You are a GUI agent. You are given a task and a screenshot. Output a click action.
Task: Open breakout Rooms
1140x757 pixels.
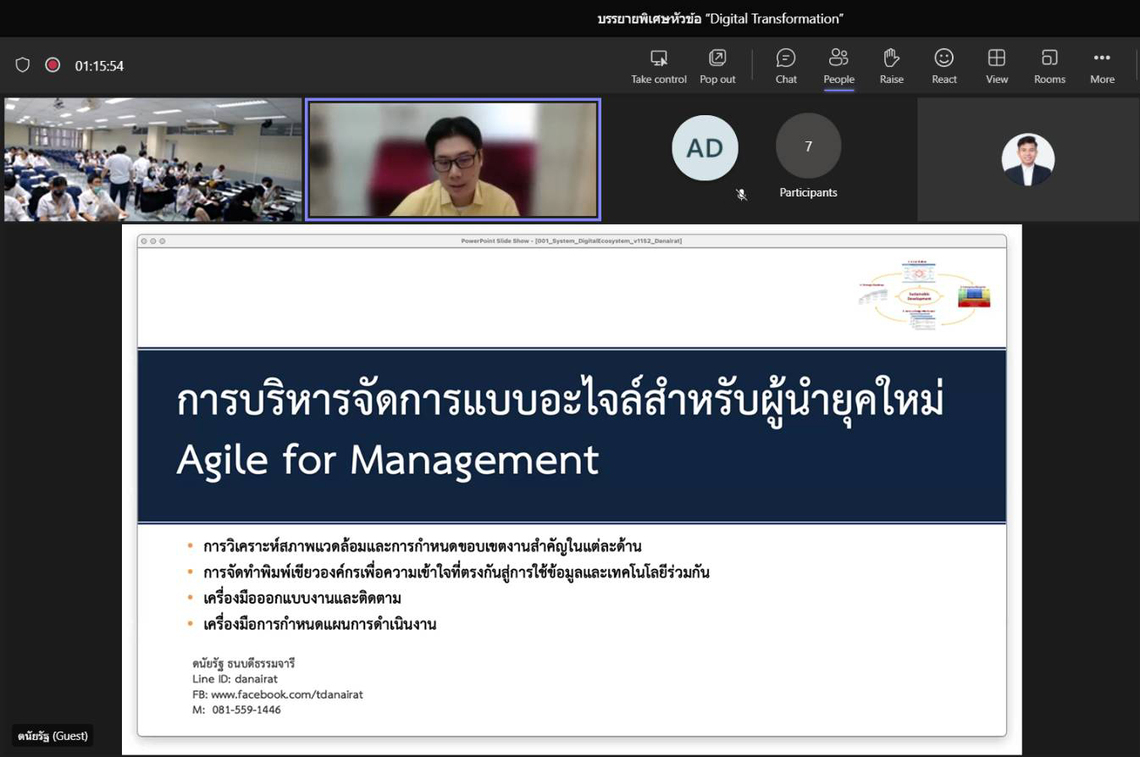[x=1049, y=66]
